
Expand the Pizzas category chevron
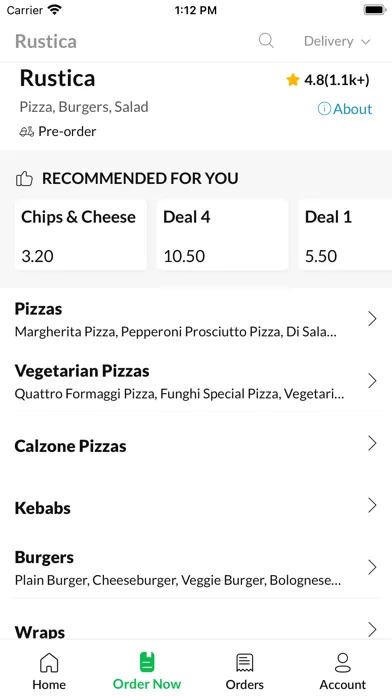(x=372, y=319)
